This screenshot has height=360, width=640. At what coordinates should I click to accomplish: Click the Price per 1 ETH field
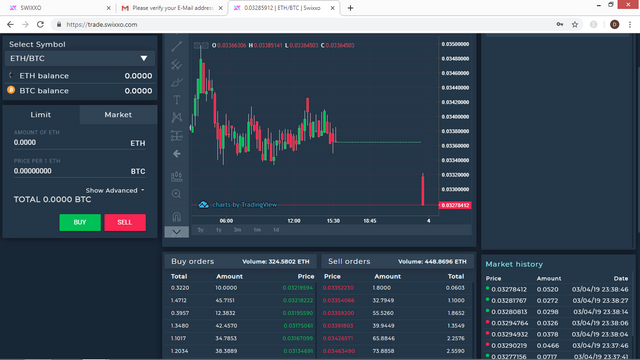coord(80,171)
